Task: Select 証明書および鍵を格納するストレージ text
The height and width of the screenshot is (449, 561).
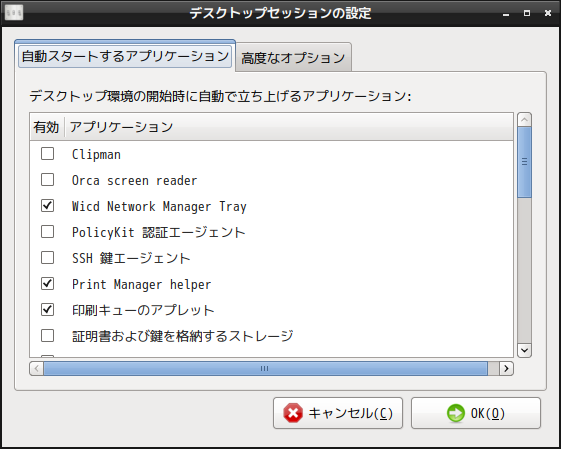Action: click(x=182, y=336)
